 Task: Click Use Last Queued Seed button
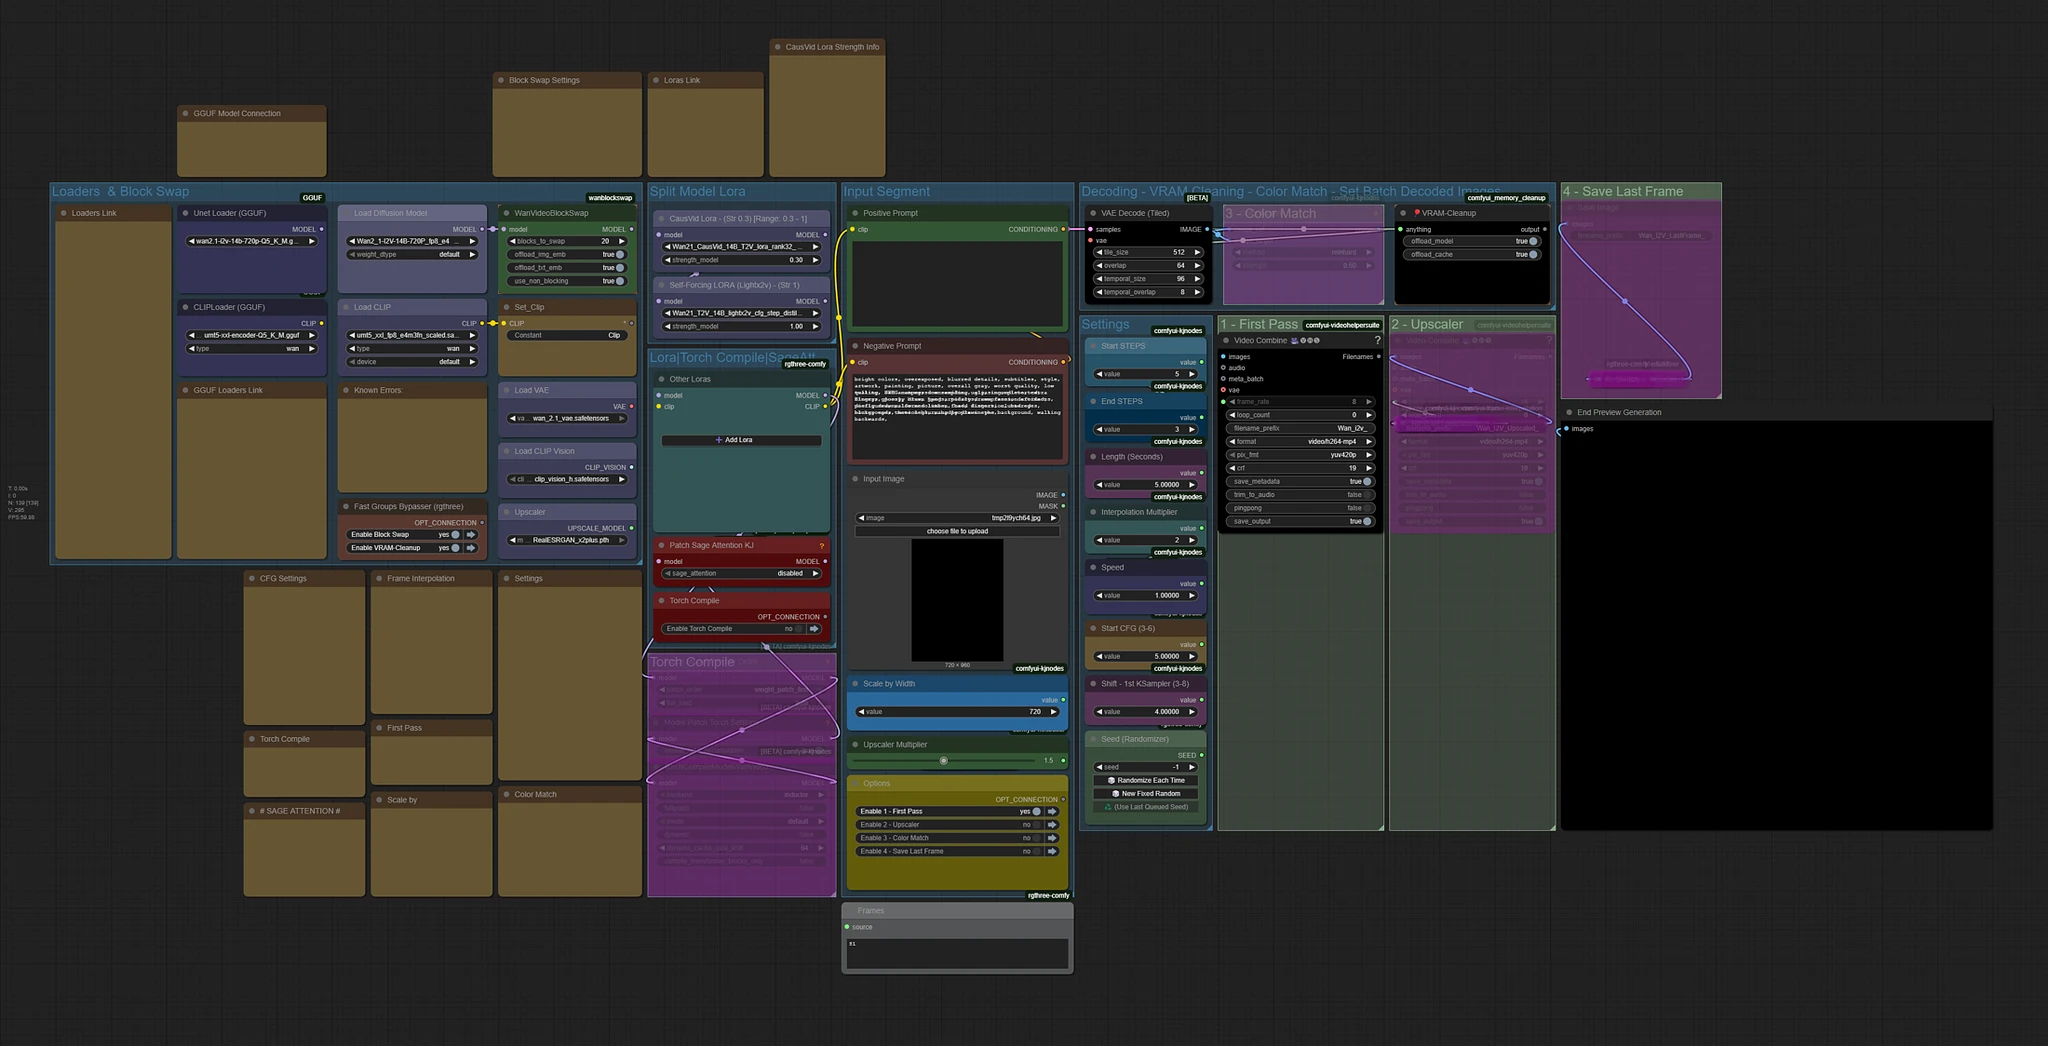(x=1146, y=807)
